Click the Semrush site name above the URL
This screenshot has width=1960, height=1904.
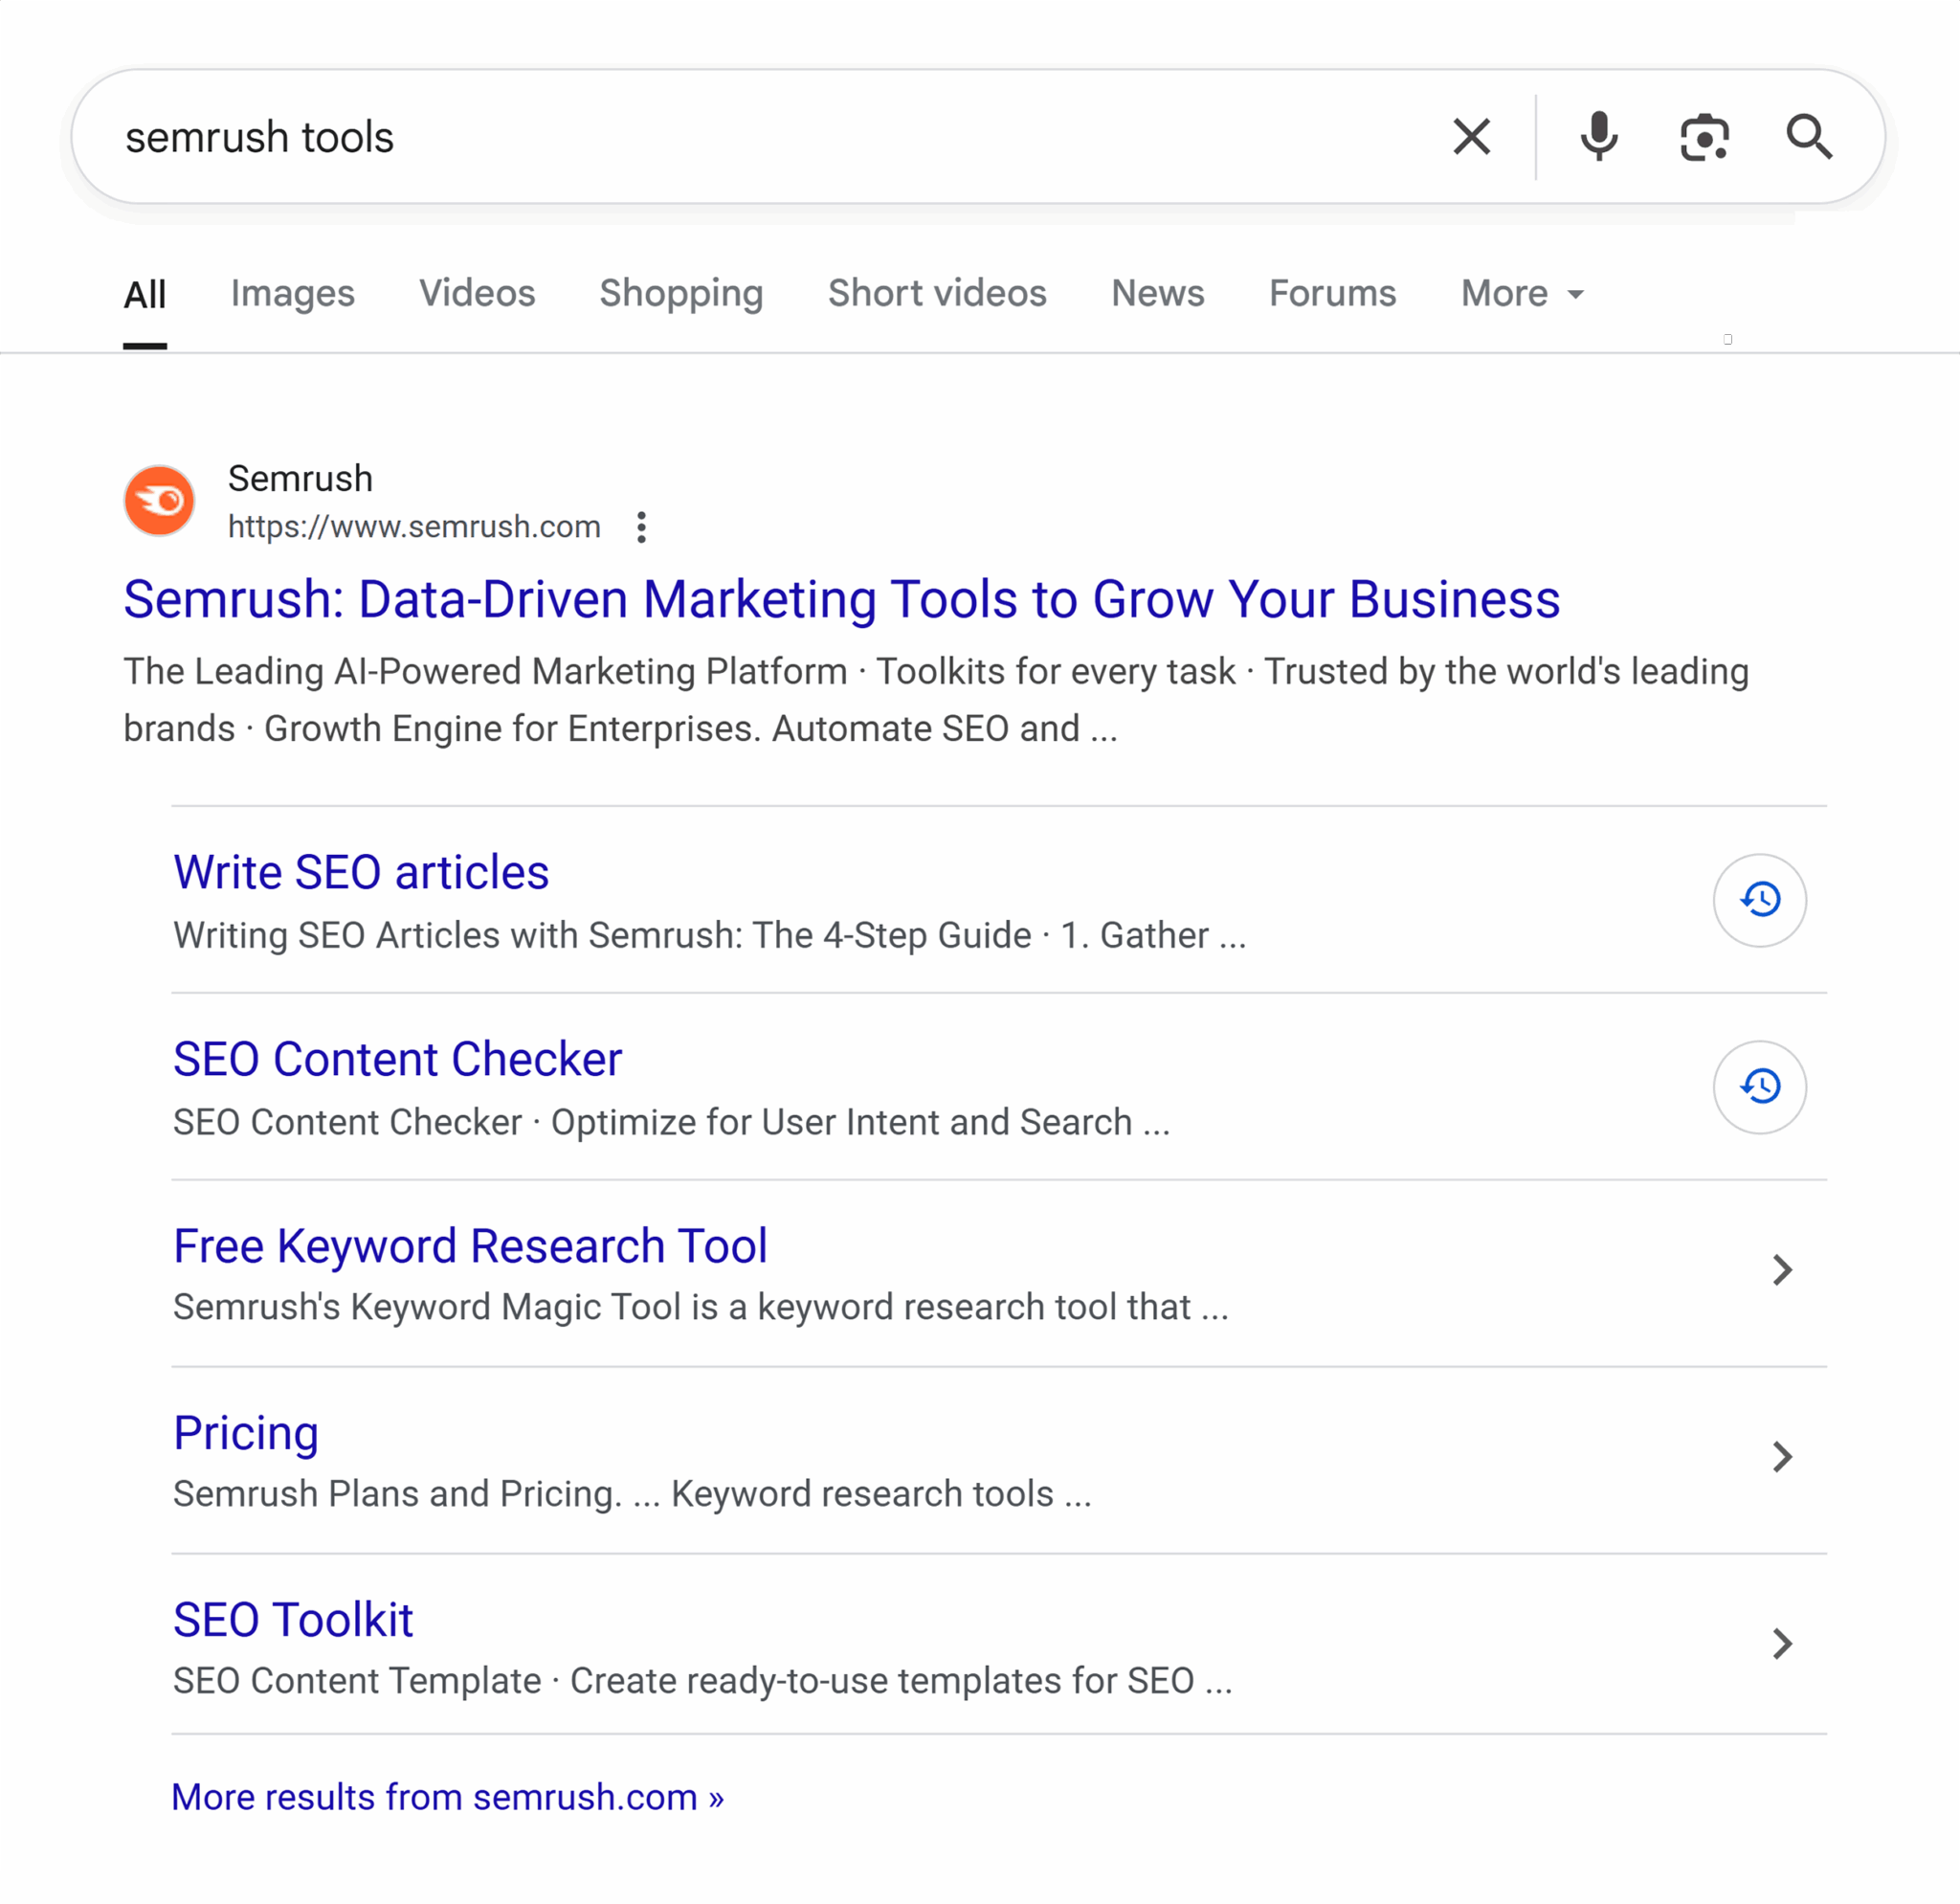pyautogui.click(x=300, y=479)
